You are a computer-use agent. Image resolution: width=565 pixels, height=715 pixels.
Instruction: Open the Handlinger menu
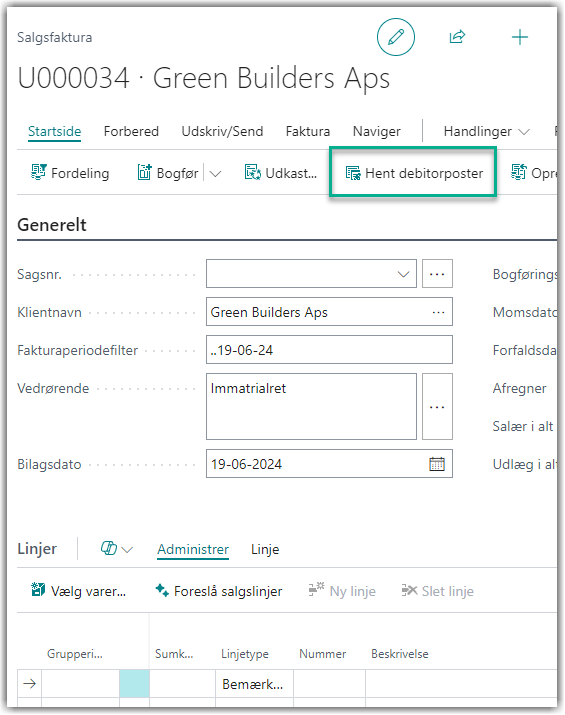(486, 132)
